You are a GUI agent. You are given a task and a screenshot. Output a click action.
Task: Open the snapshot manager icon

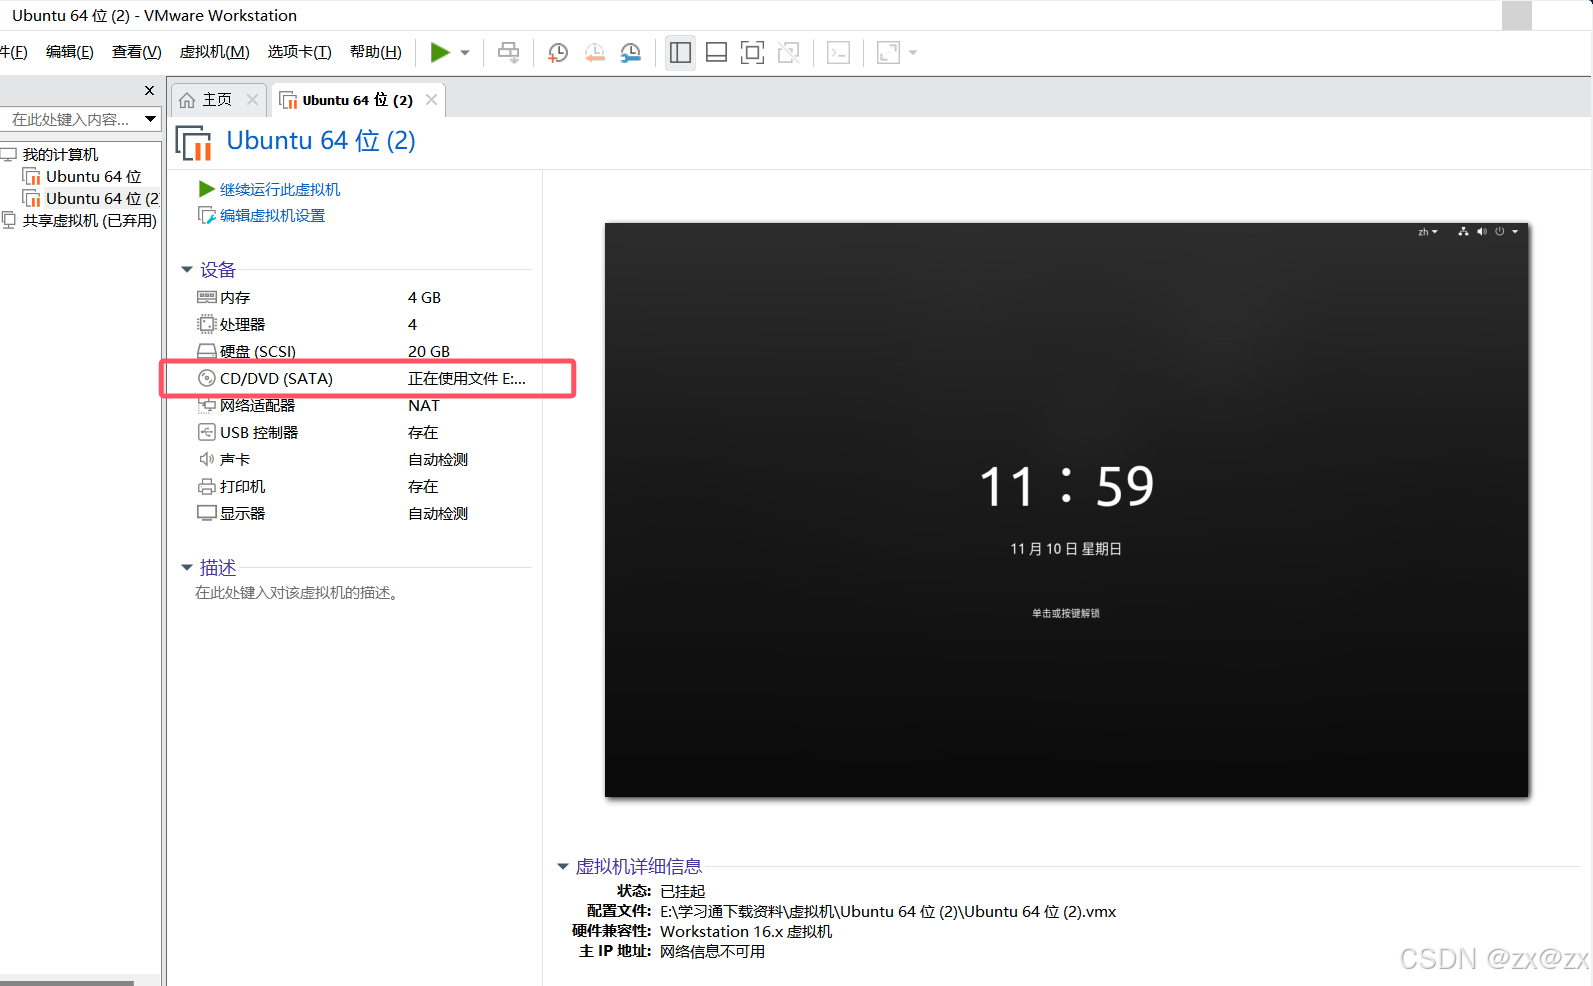tap(630, 53)
